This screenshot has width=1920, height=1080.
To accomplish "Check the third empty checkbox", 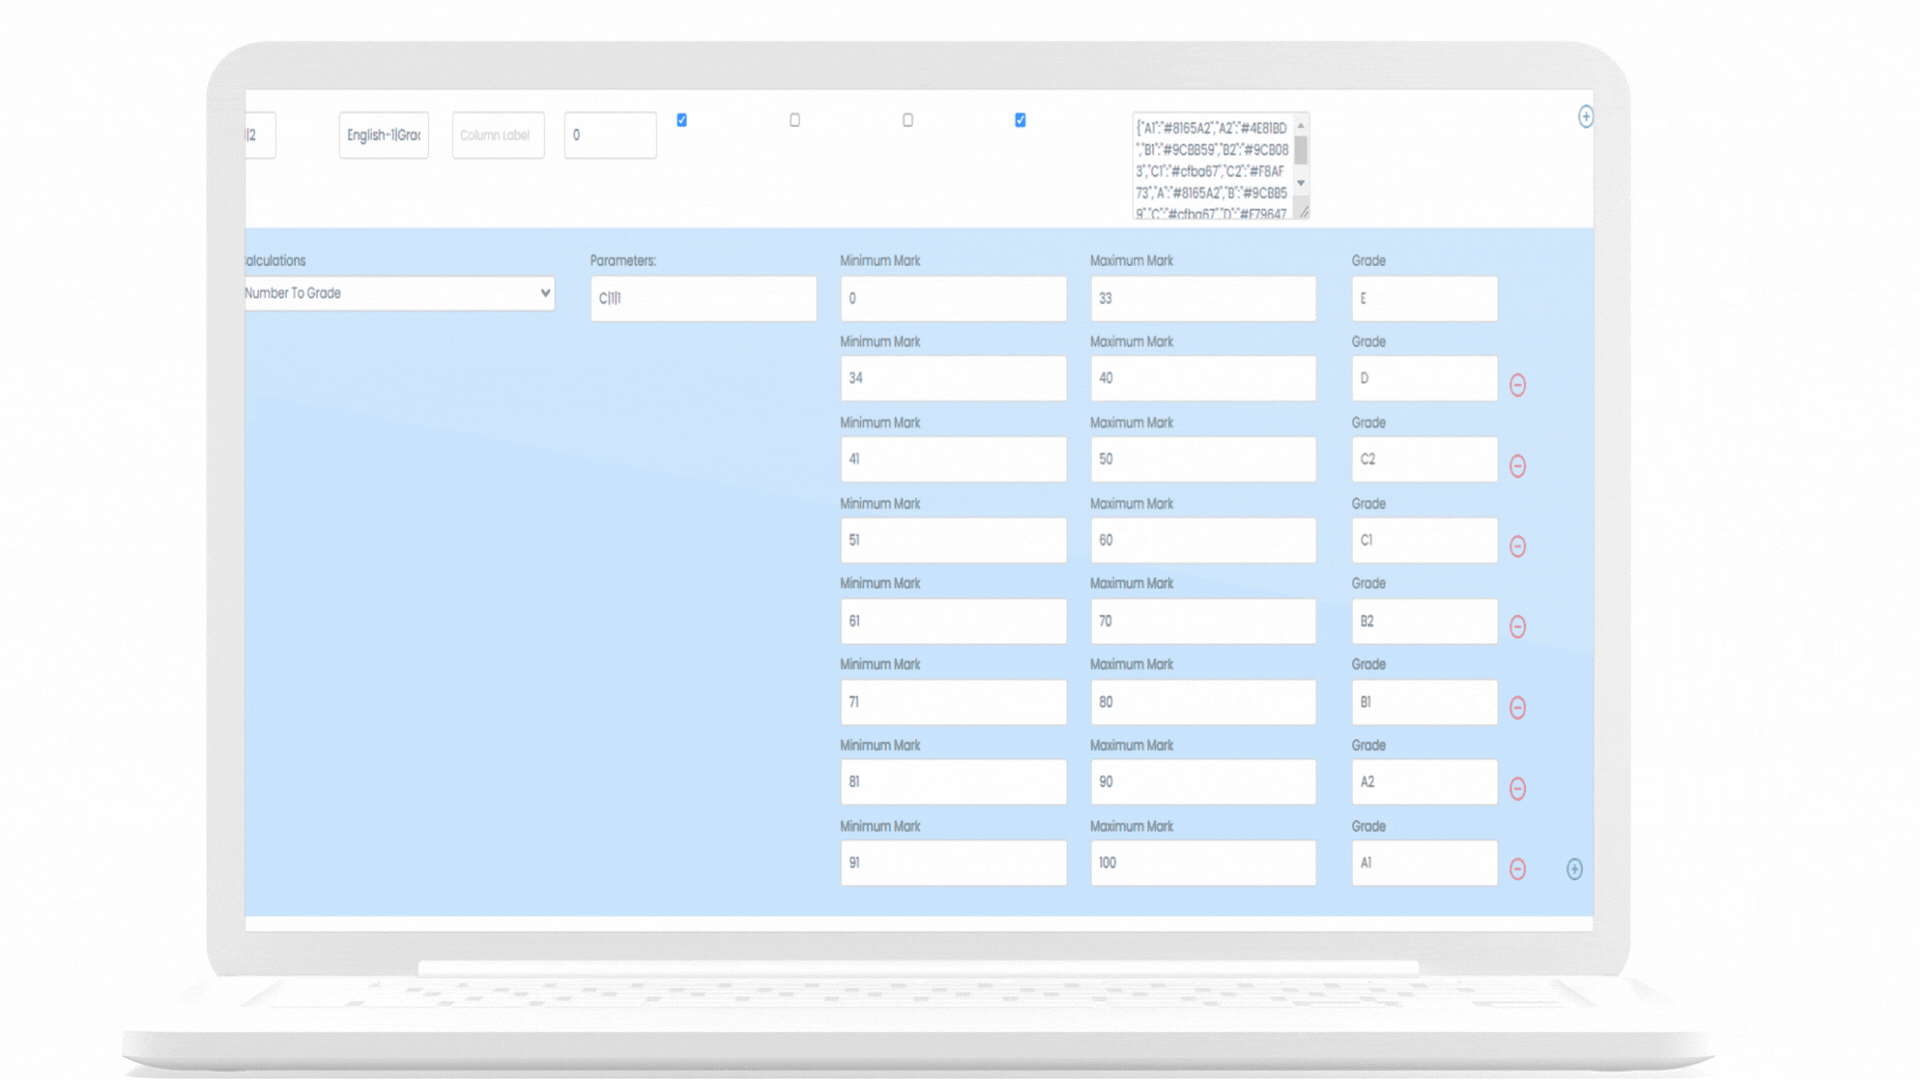I will (x=907, y=119).
